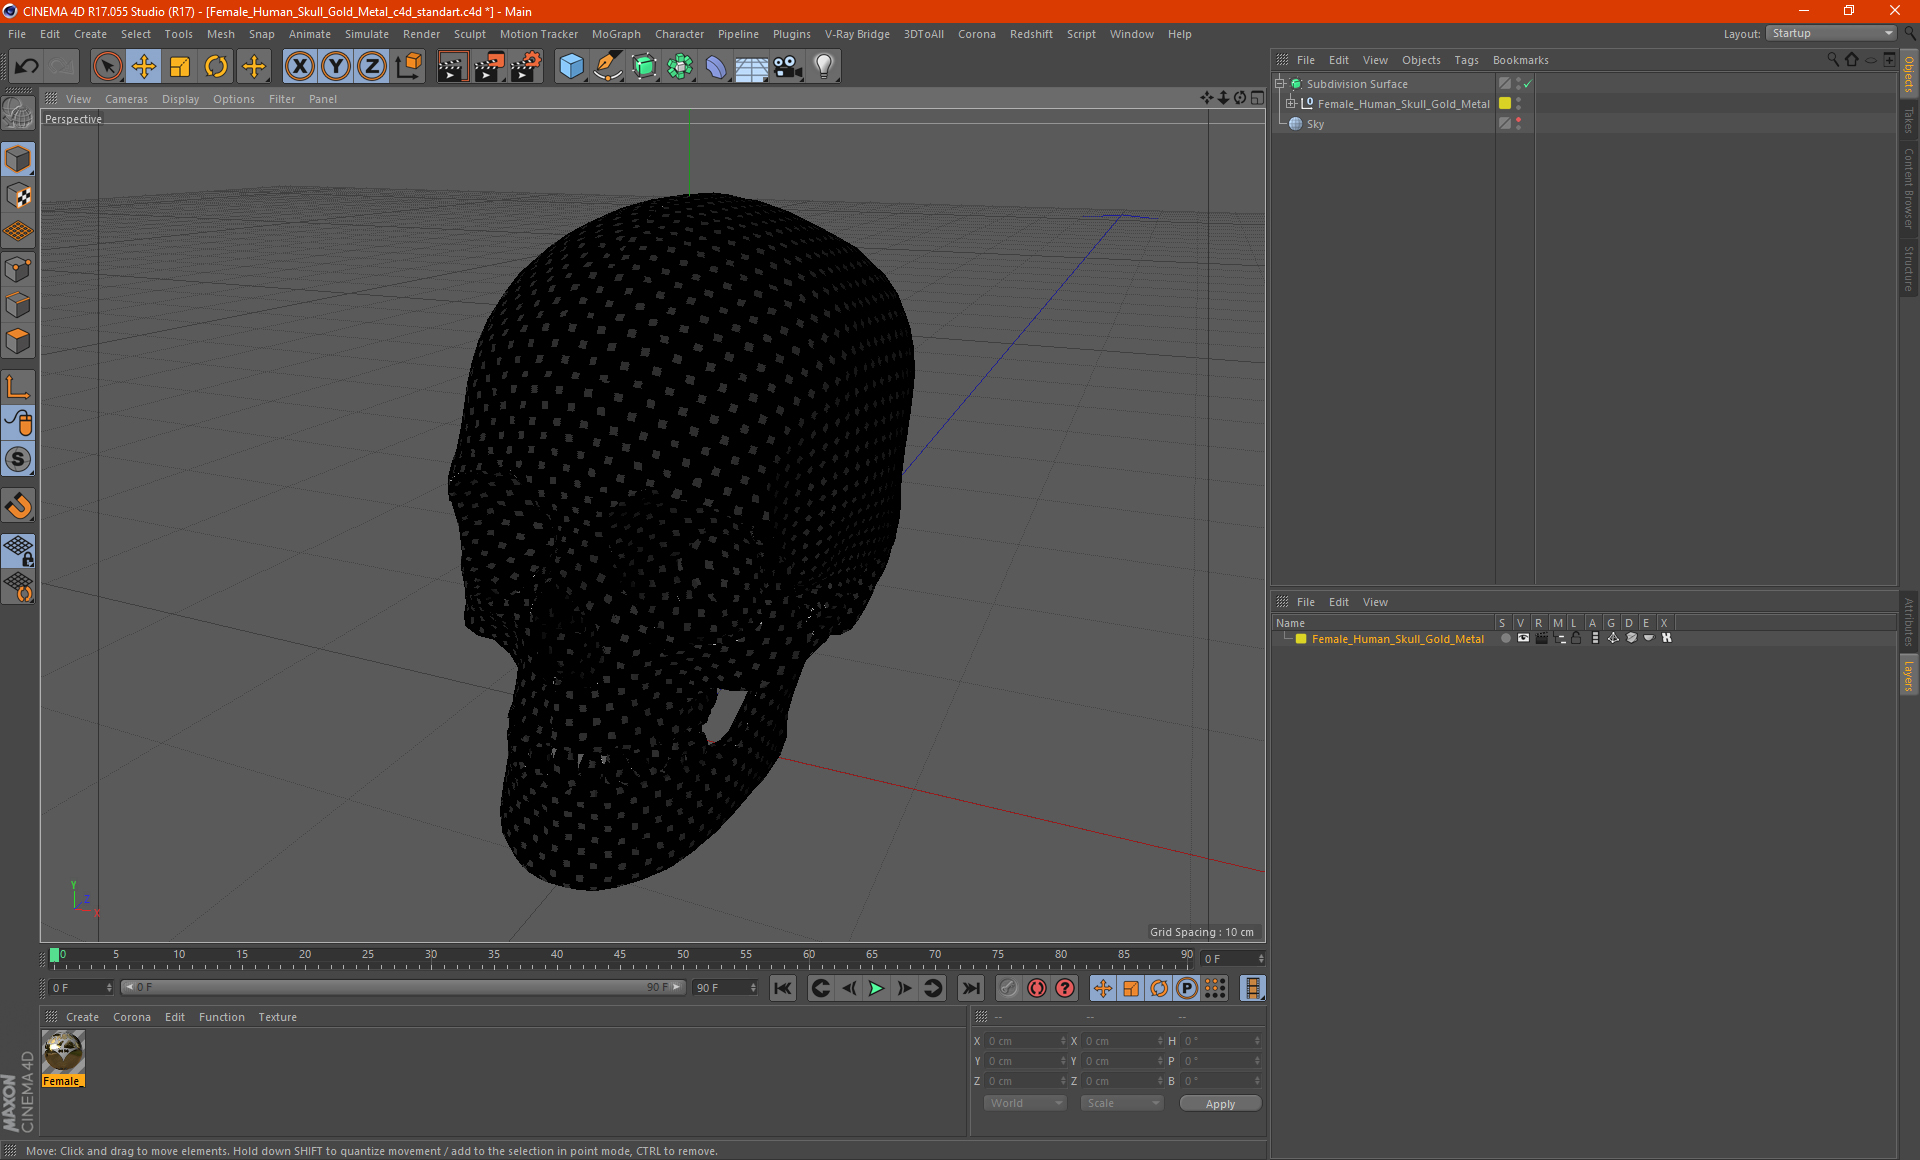
Task: Toggle layer Solo dot for skull layer
Action: (x=1505, y=638)
